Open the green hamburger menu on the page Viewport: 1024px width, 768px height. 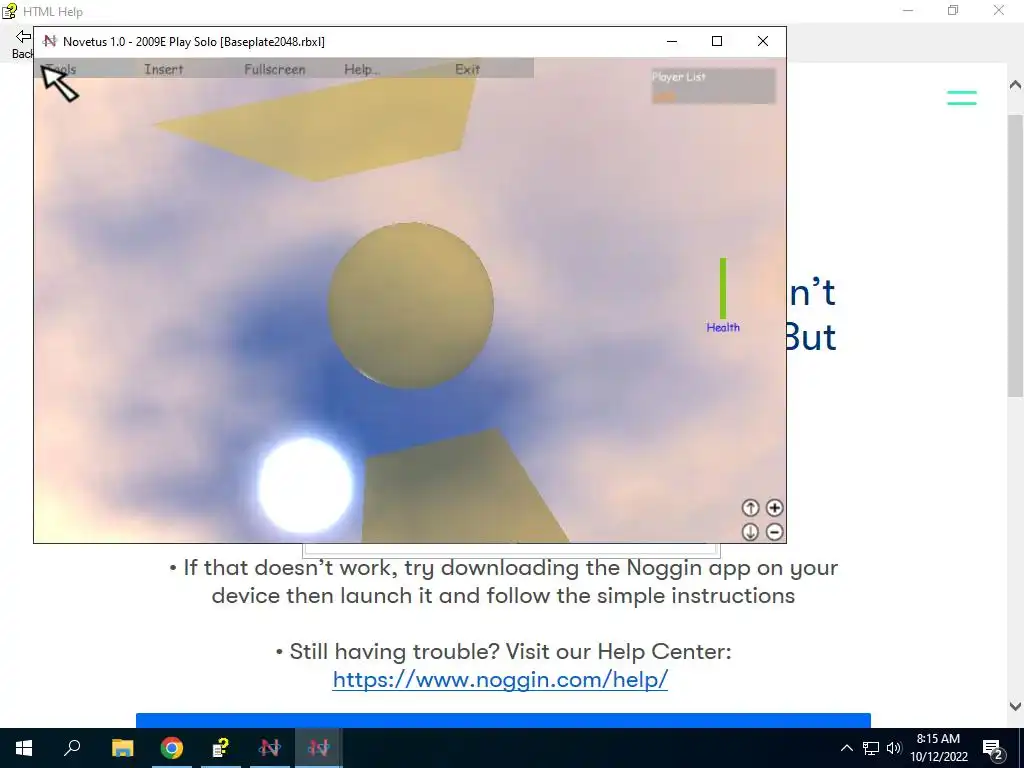[x=962, y=98]
